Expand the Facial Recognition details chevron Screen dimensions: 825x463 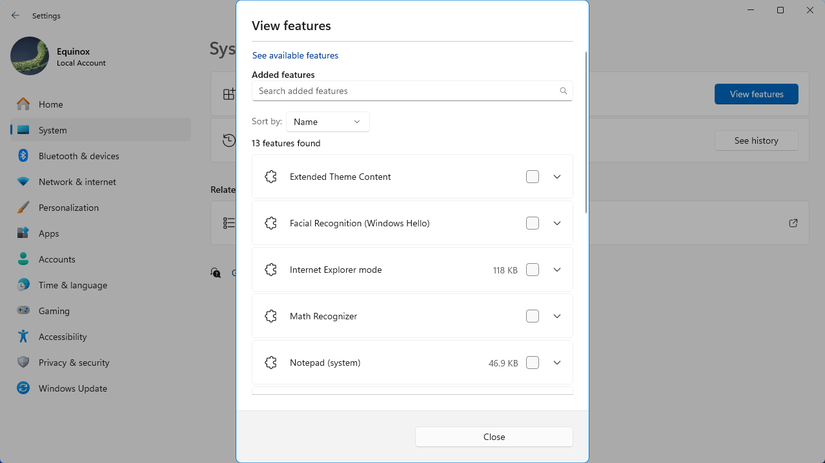pos(557,223)
